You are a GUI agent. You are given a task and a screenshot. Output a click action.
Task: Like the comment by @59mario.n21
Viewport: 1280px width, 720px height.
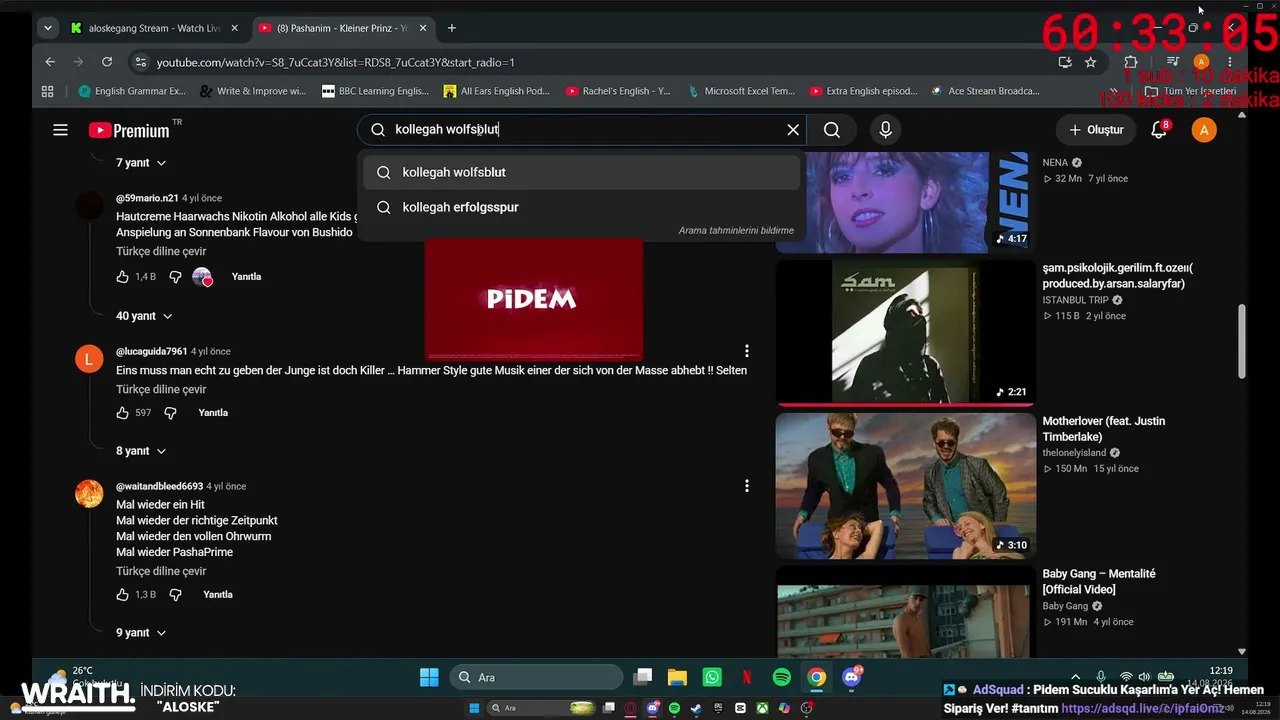(x=123, y=277)
